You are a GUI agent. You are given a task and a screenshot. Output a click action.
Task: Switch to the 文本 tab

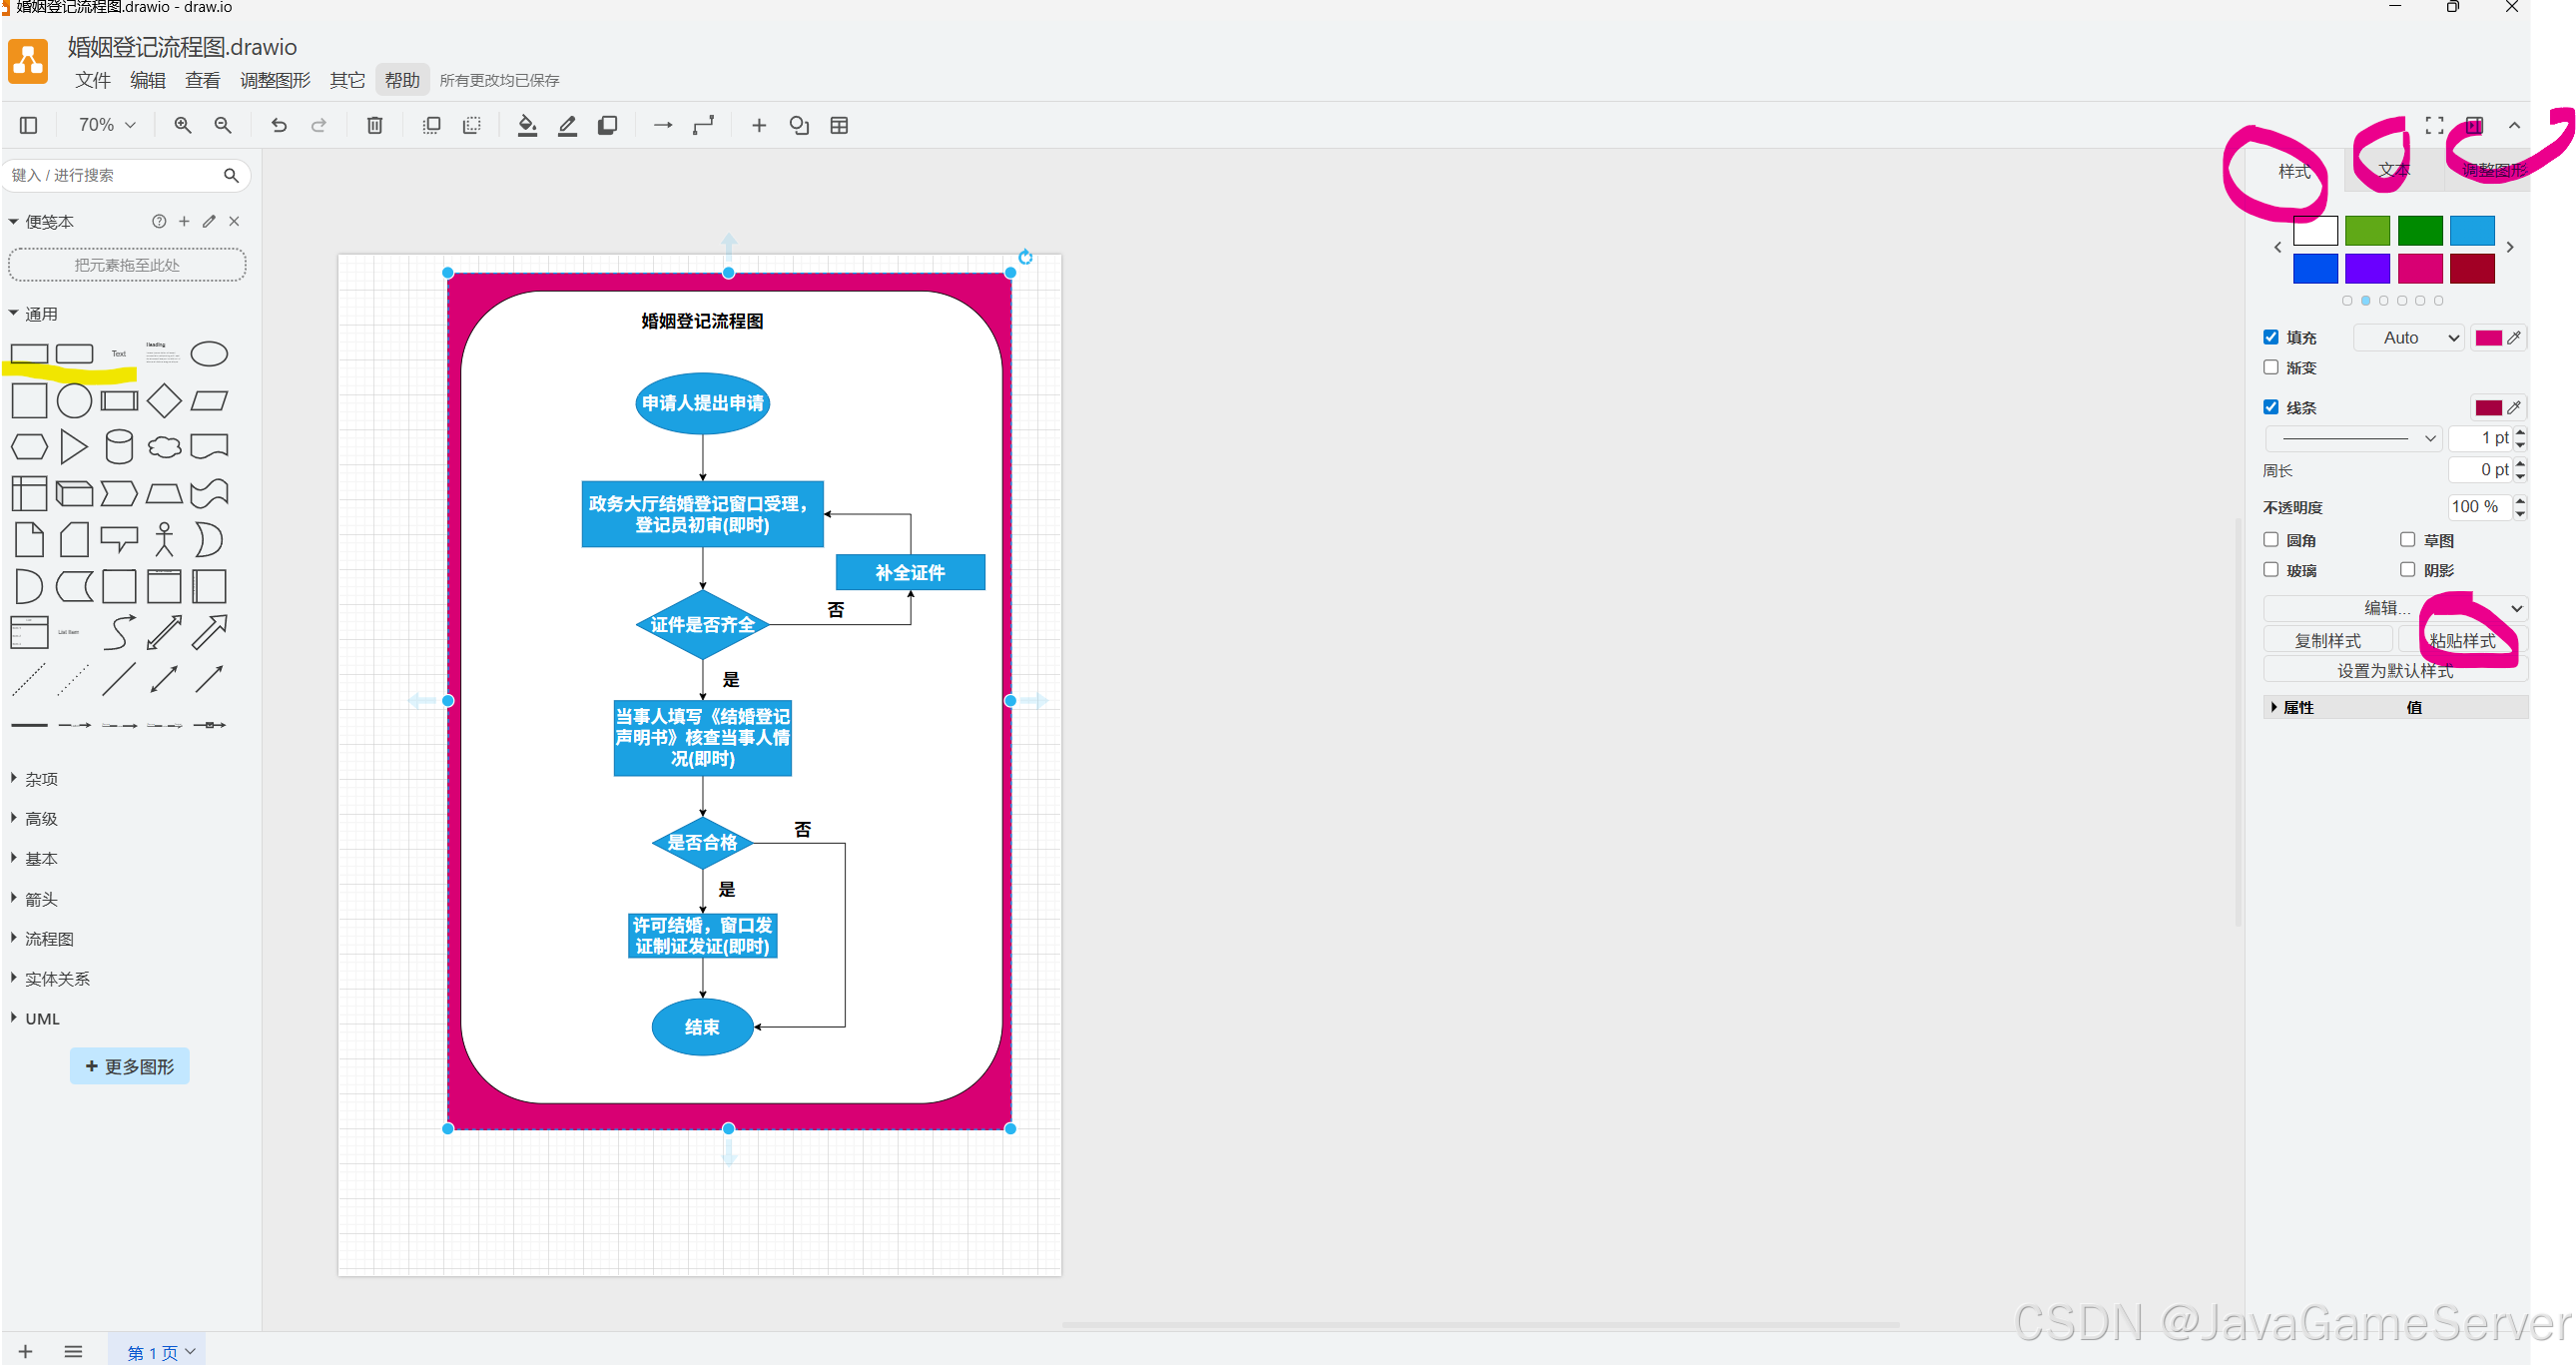[2393, 170]
